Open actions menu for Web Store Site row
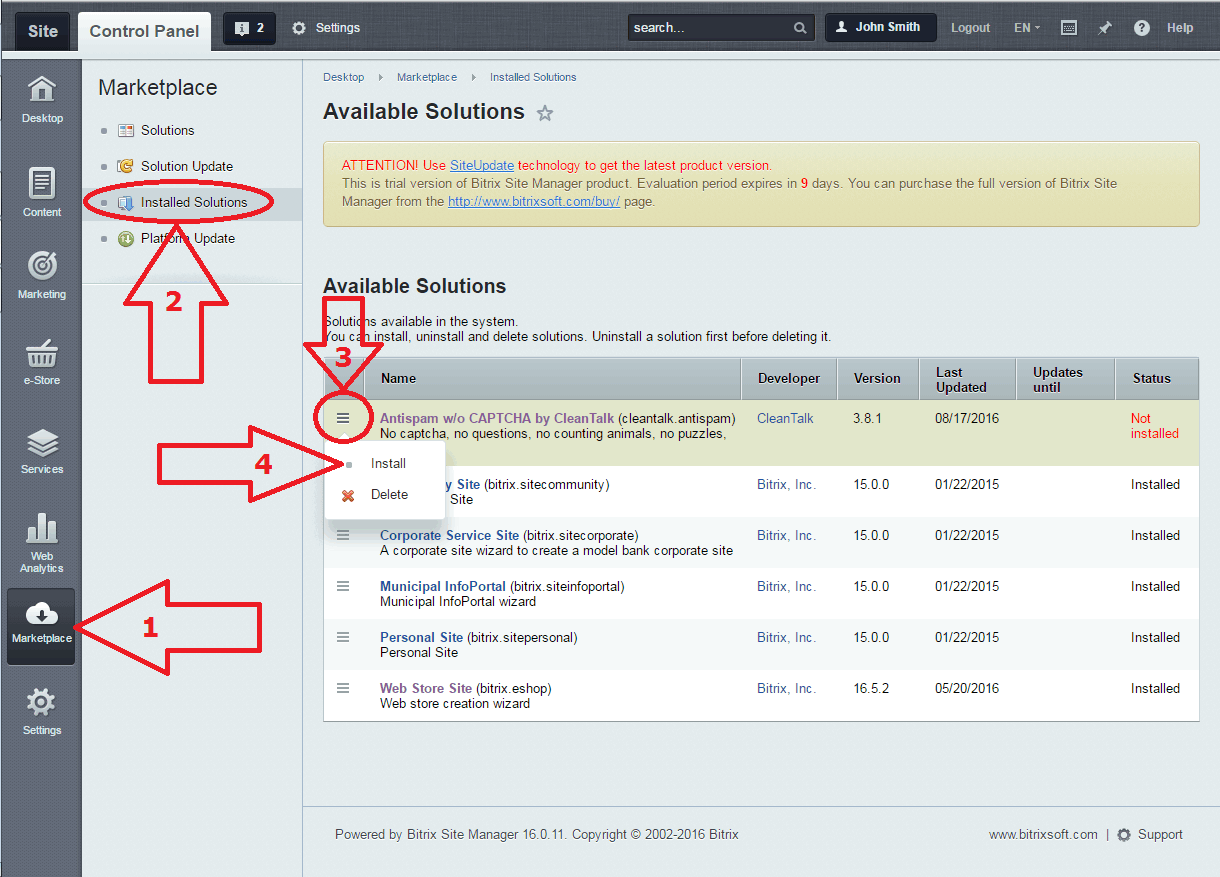 [343, 688]
